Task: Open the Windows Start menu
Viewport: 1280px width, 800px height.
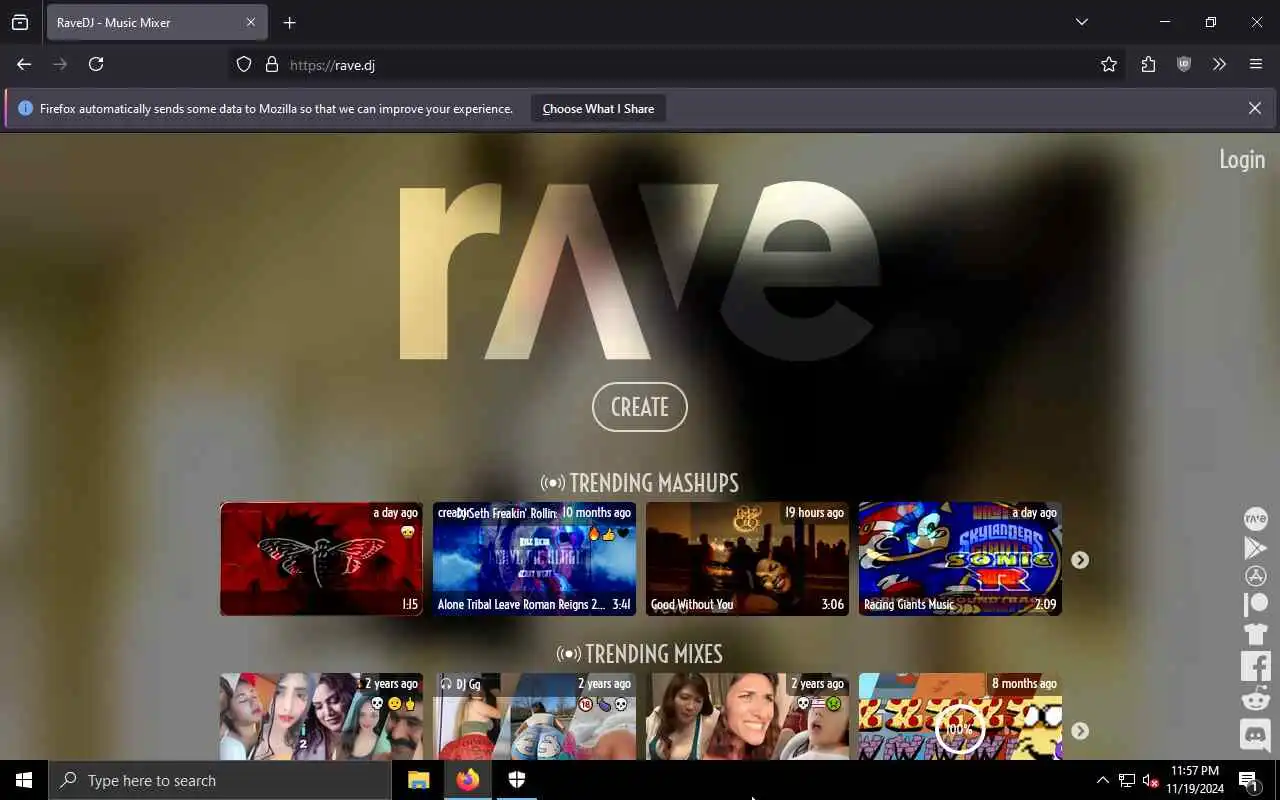Action: pos(24,780)
